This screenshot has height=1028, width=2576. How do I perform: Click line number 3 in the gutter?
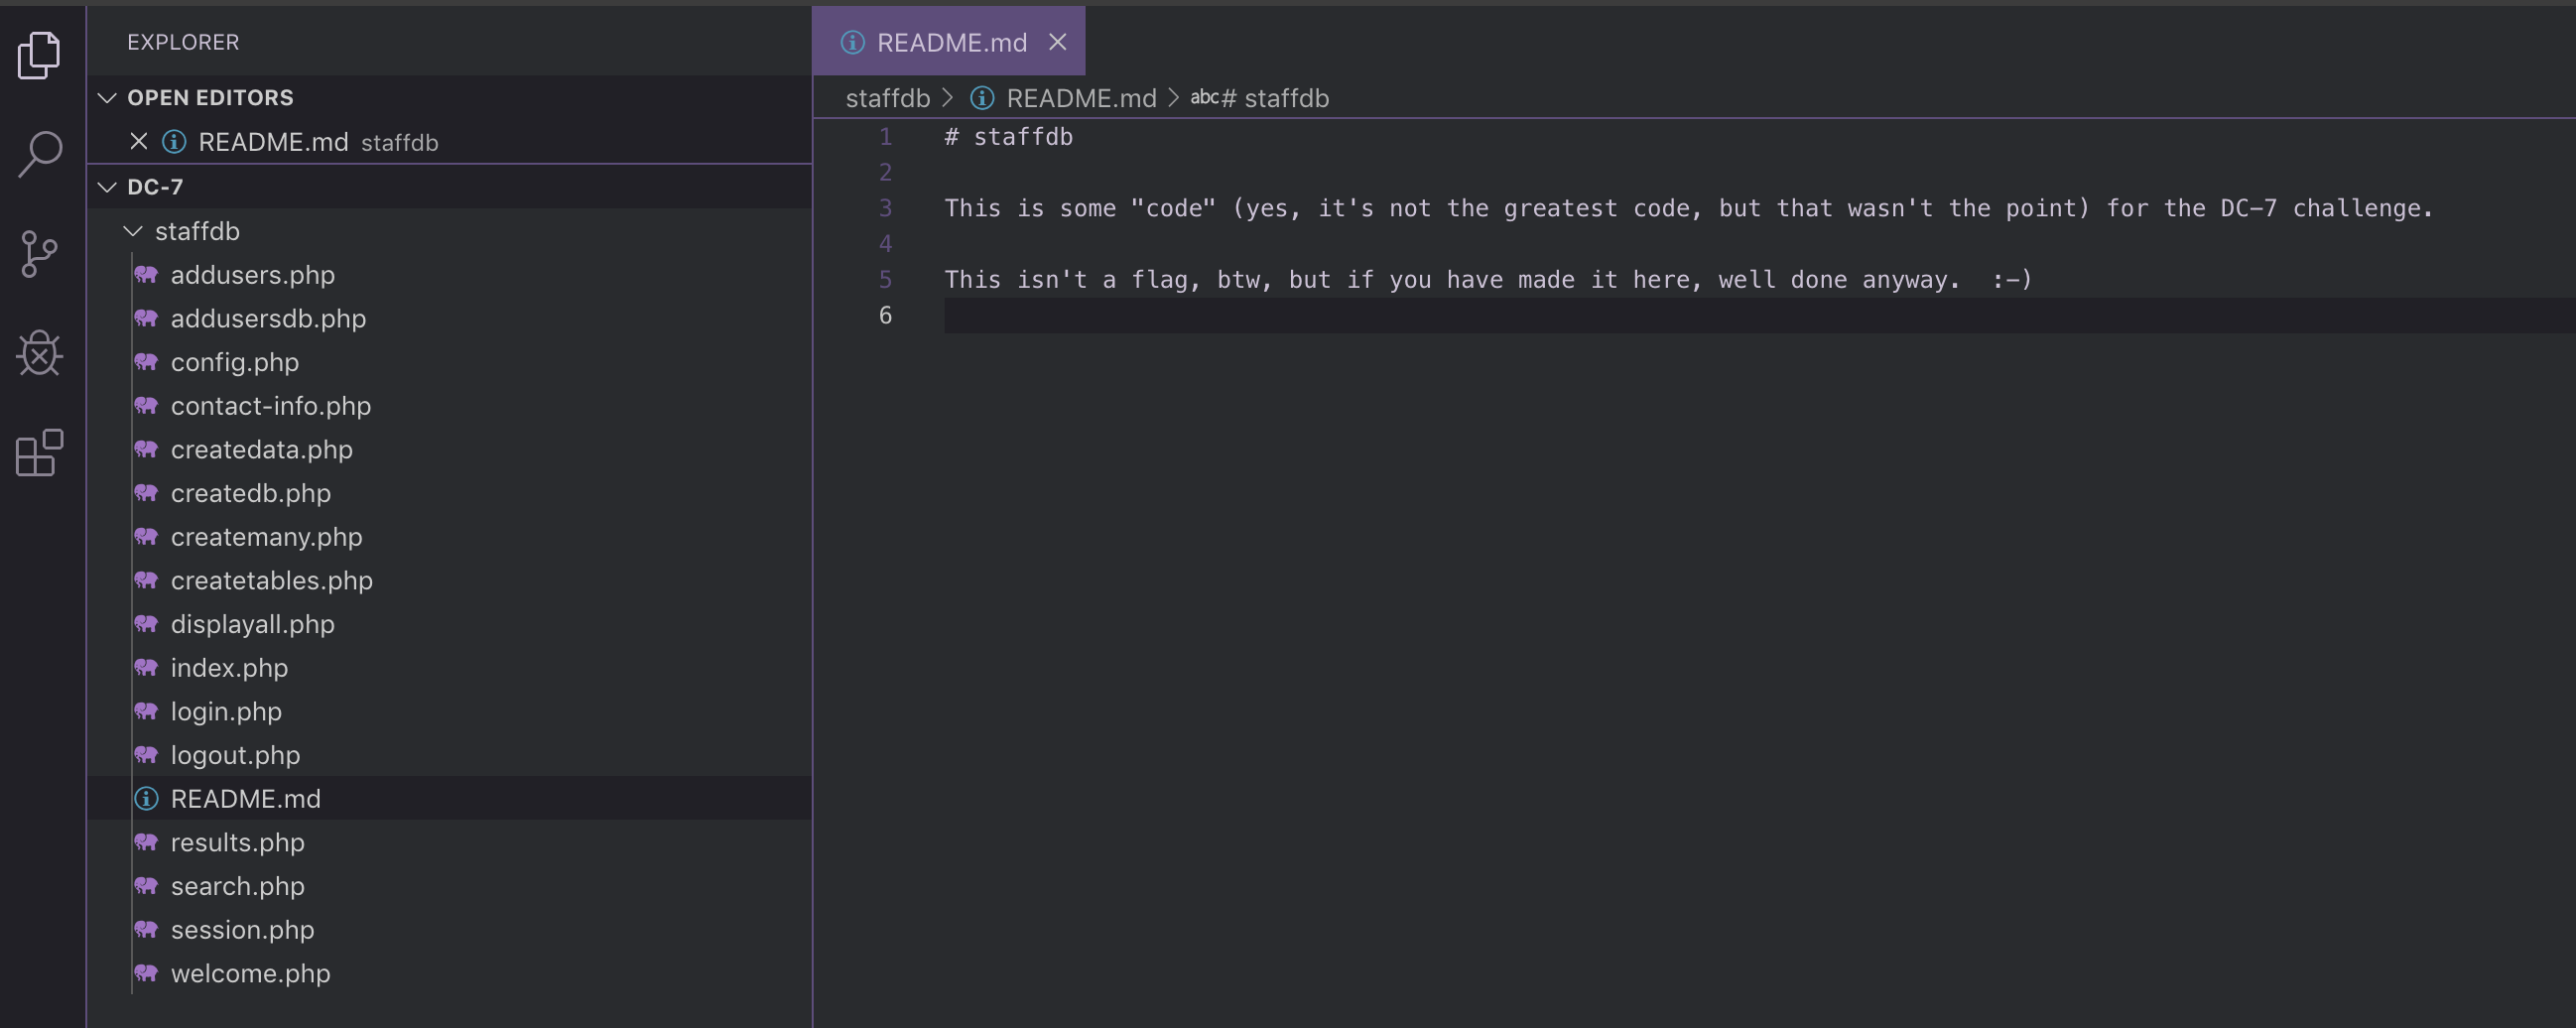click(x=885, y=208)
